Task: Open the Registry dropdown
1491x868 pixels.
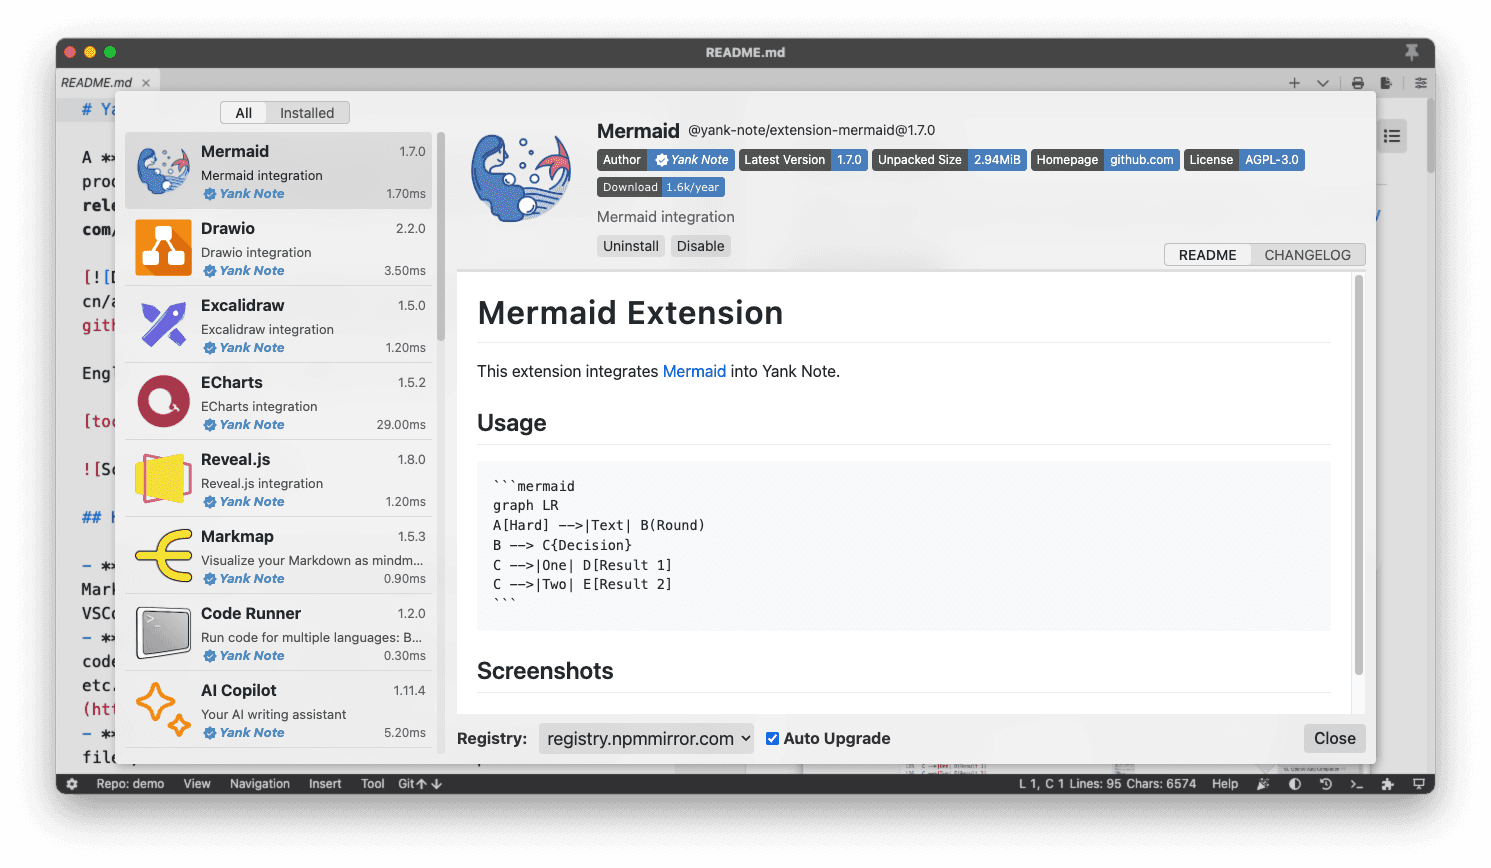Action: point(646,738)
